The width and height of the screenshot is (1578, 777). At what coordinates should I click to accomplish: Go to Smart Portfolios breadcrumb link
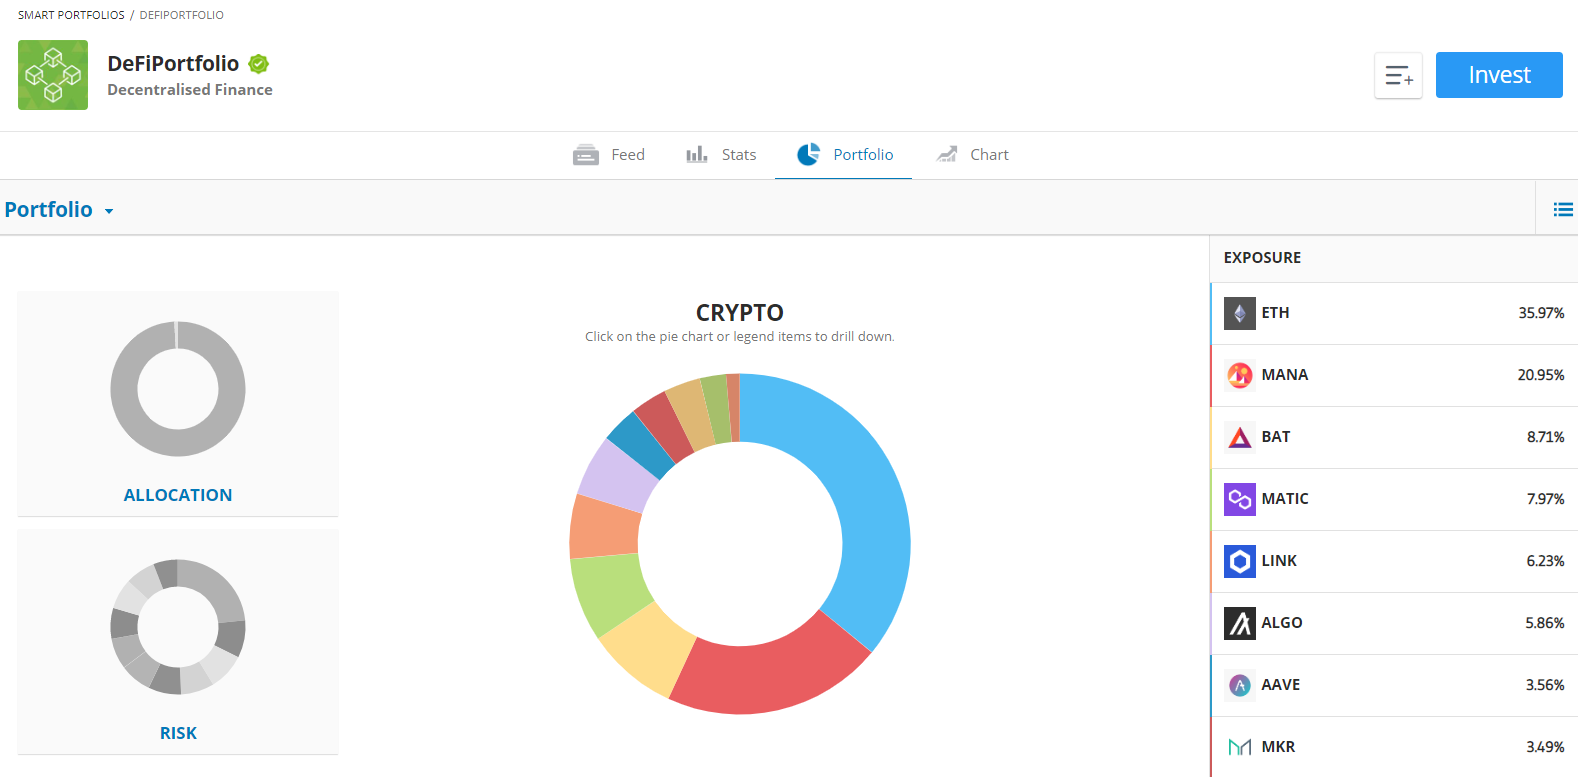(71, 15)
